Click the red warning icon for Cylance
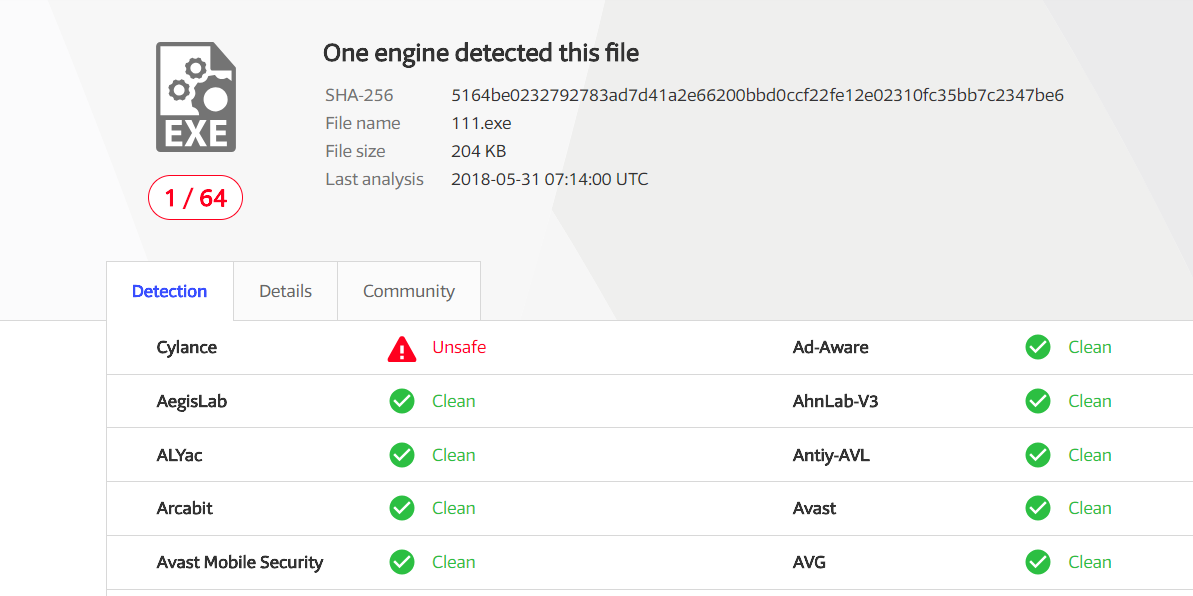Viewport: 1193px width, 596px height. click(402, 348)
